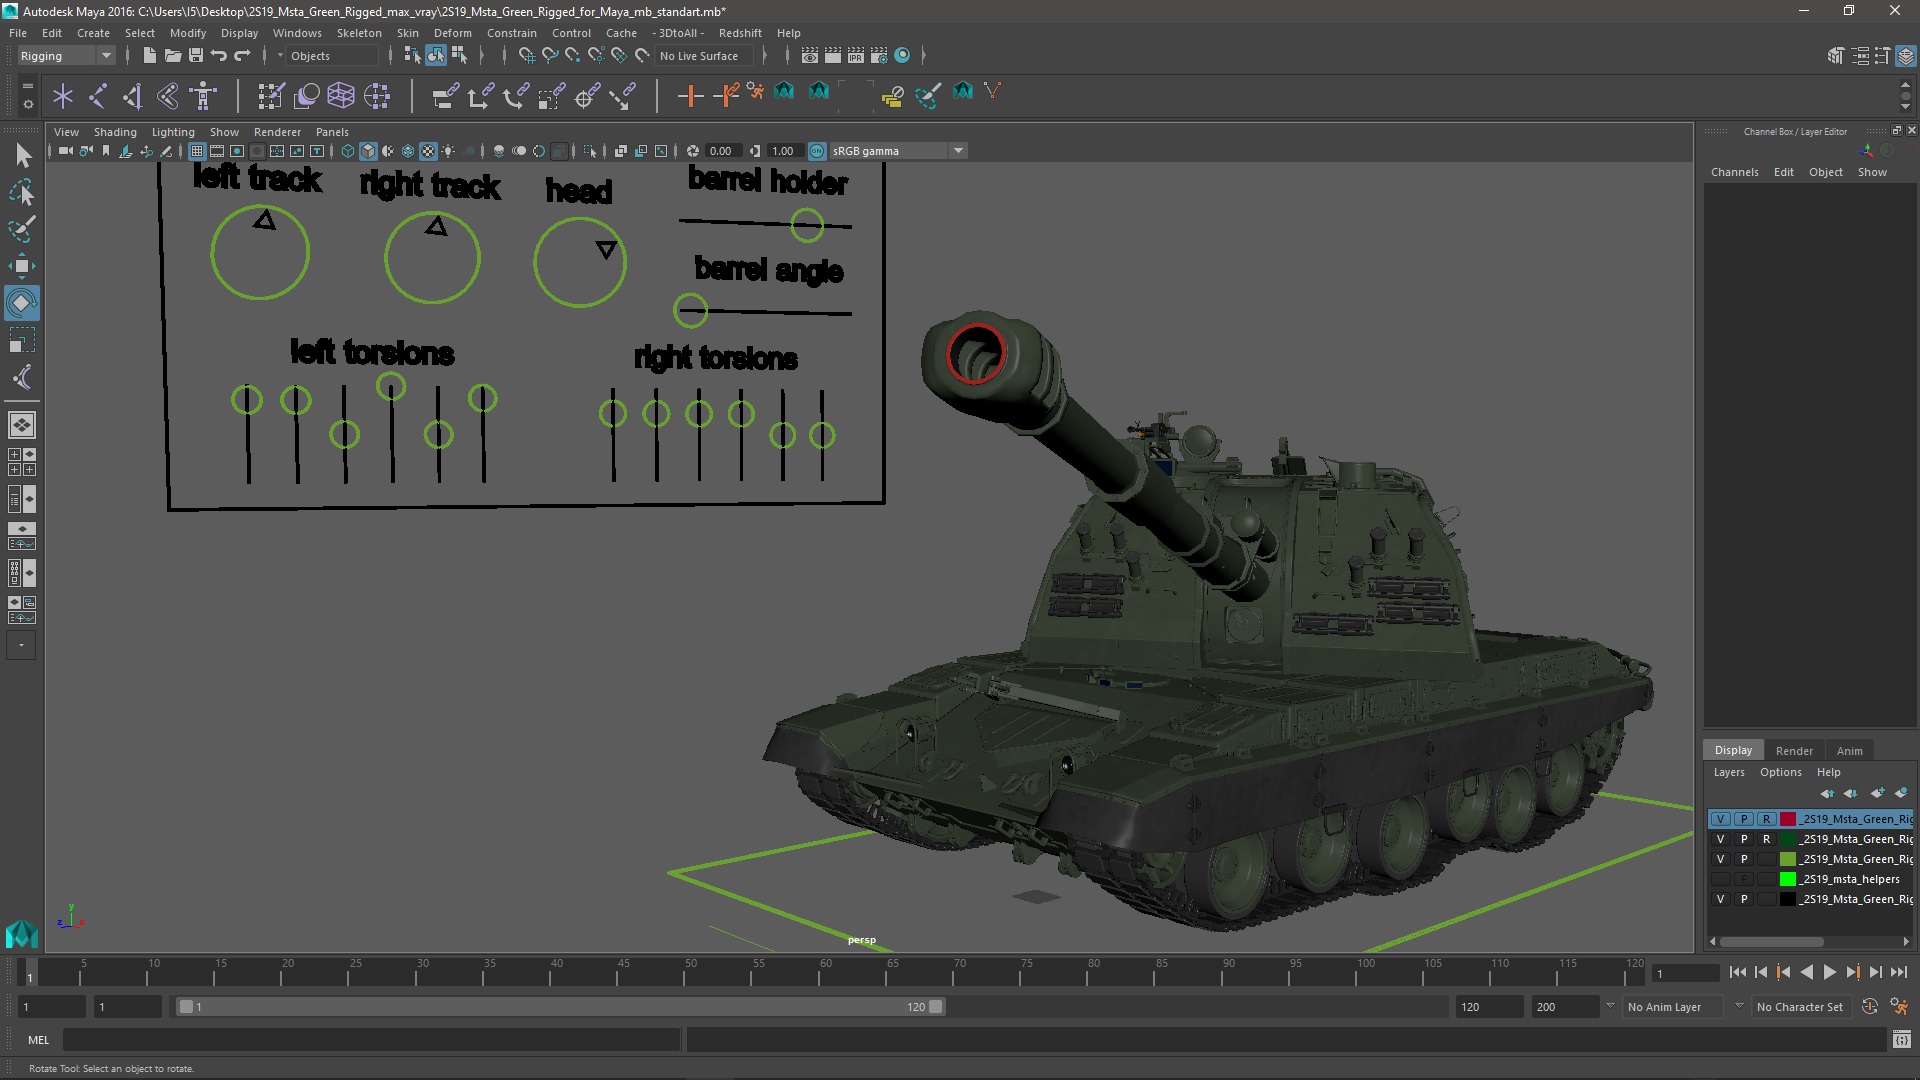Click the red color swatch of the selected layer
The height and width of the screenshot is (1080, 1920).
tap(1788, 819)
